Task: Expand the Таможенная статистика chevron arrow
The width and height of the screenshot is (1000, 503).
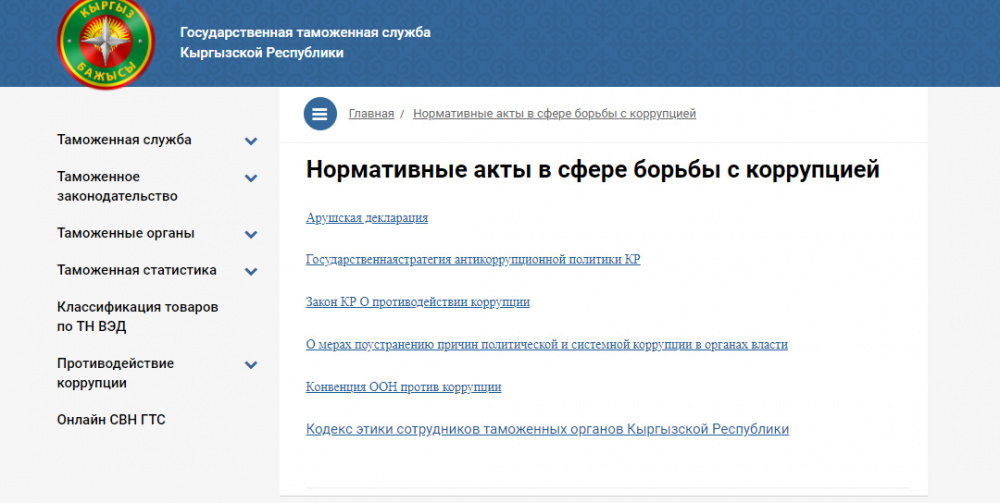Action: click(251, 271)
